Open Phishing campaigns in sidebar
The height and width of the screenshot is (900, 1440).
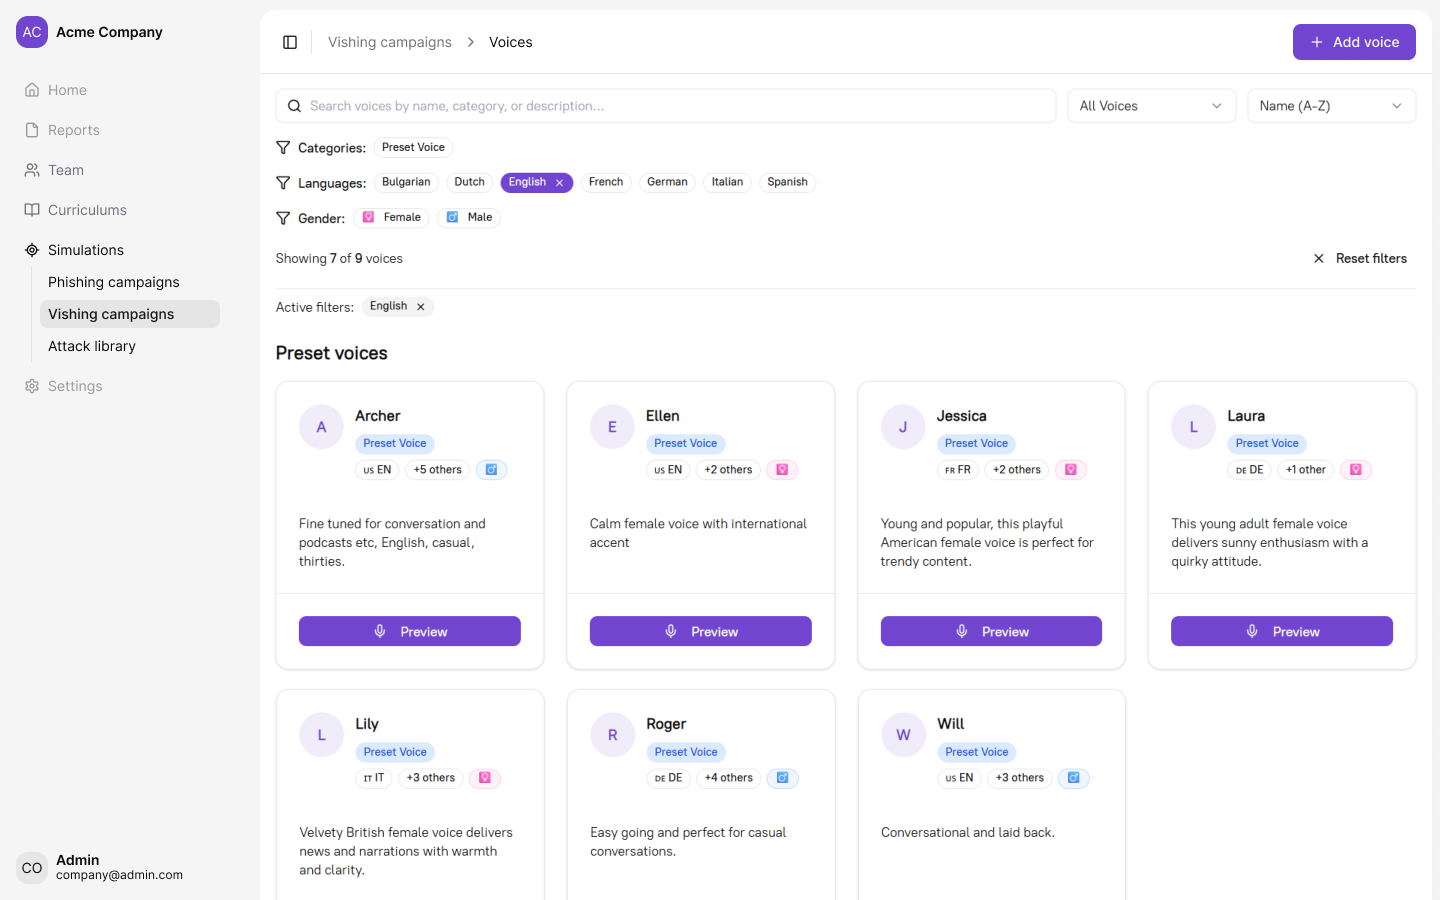tap(114, 282)
